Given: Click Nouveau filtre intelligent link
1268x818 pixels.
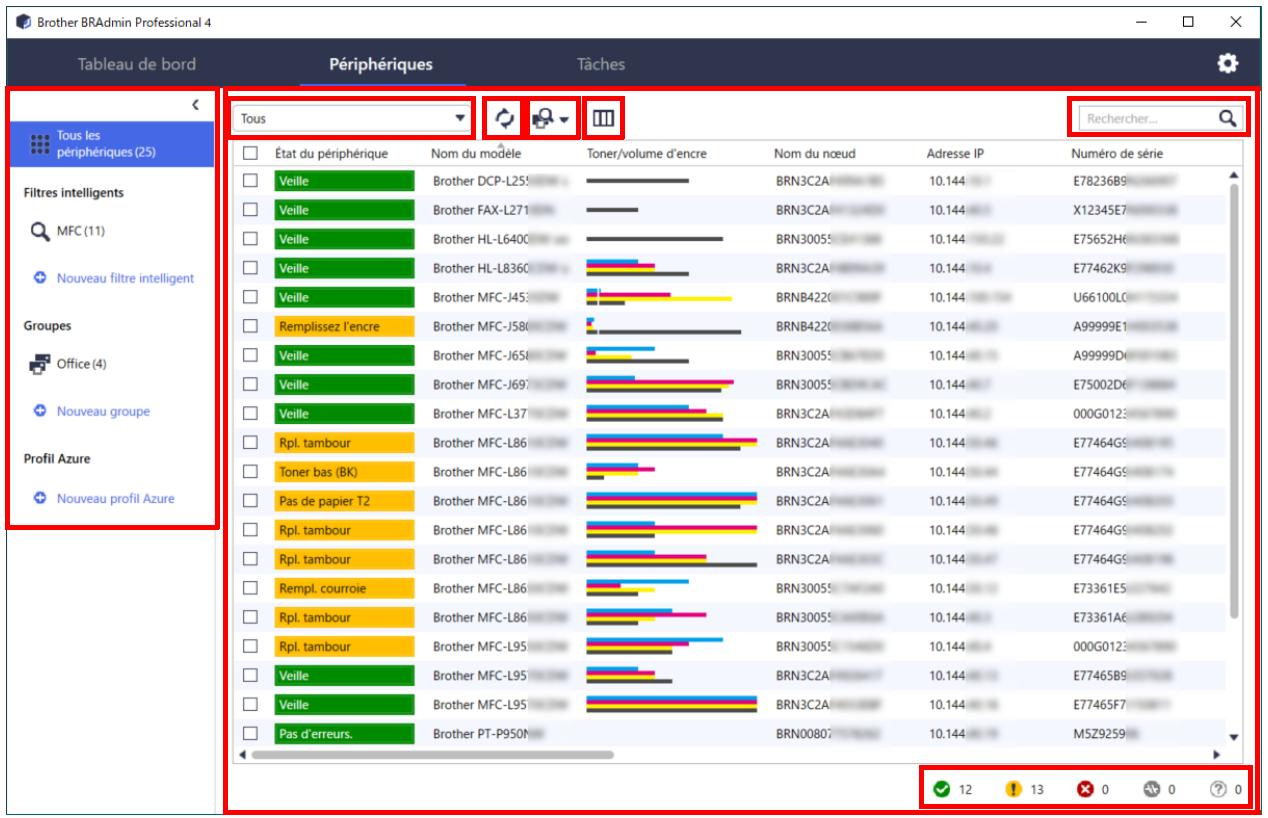Looking at the screenshot, I should (125, 278).
